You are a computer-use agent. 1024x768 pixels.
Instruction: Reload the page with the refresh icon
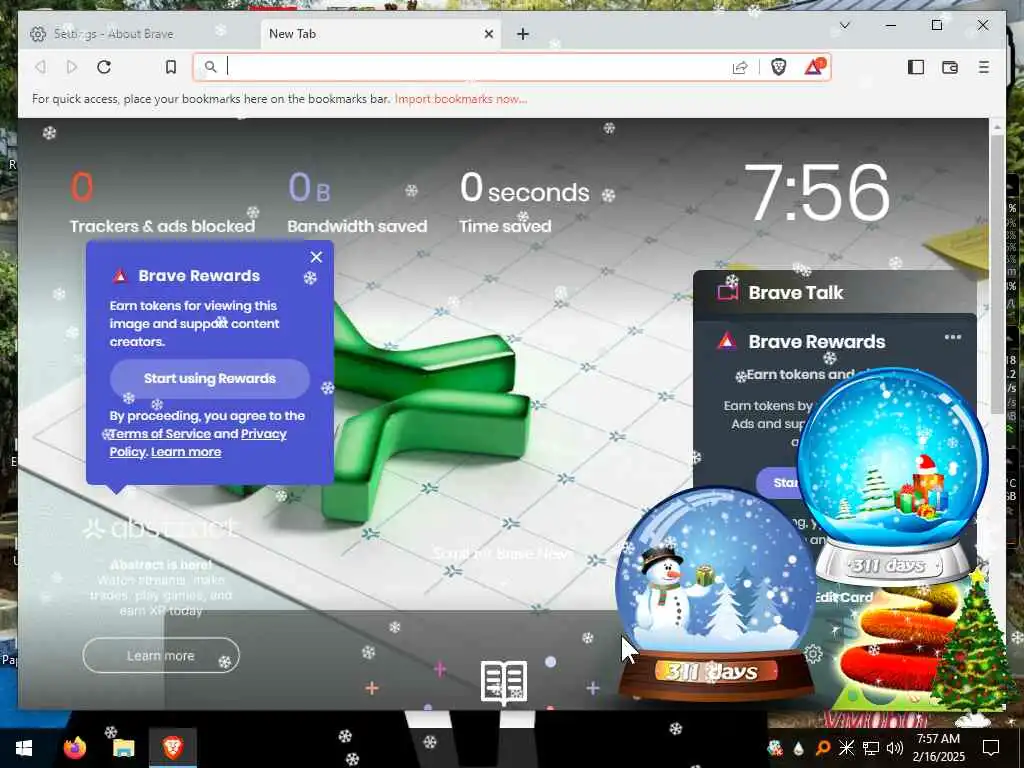(104, 67)
